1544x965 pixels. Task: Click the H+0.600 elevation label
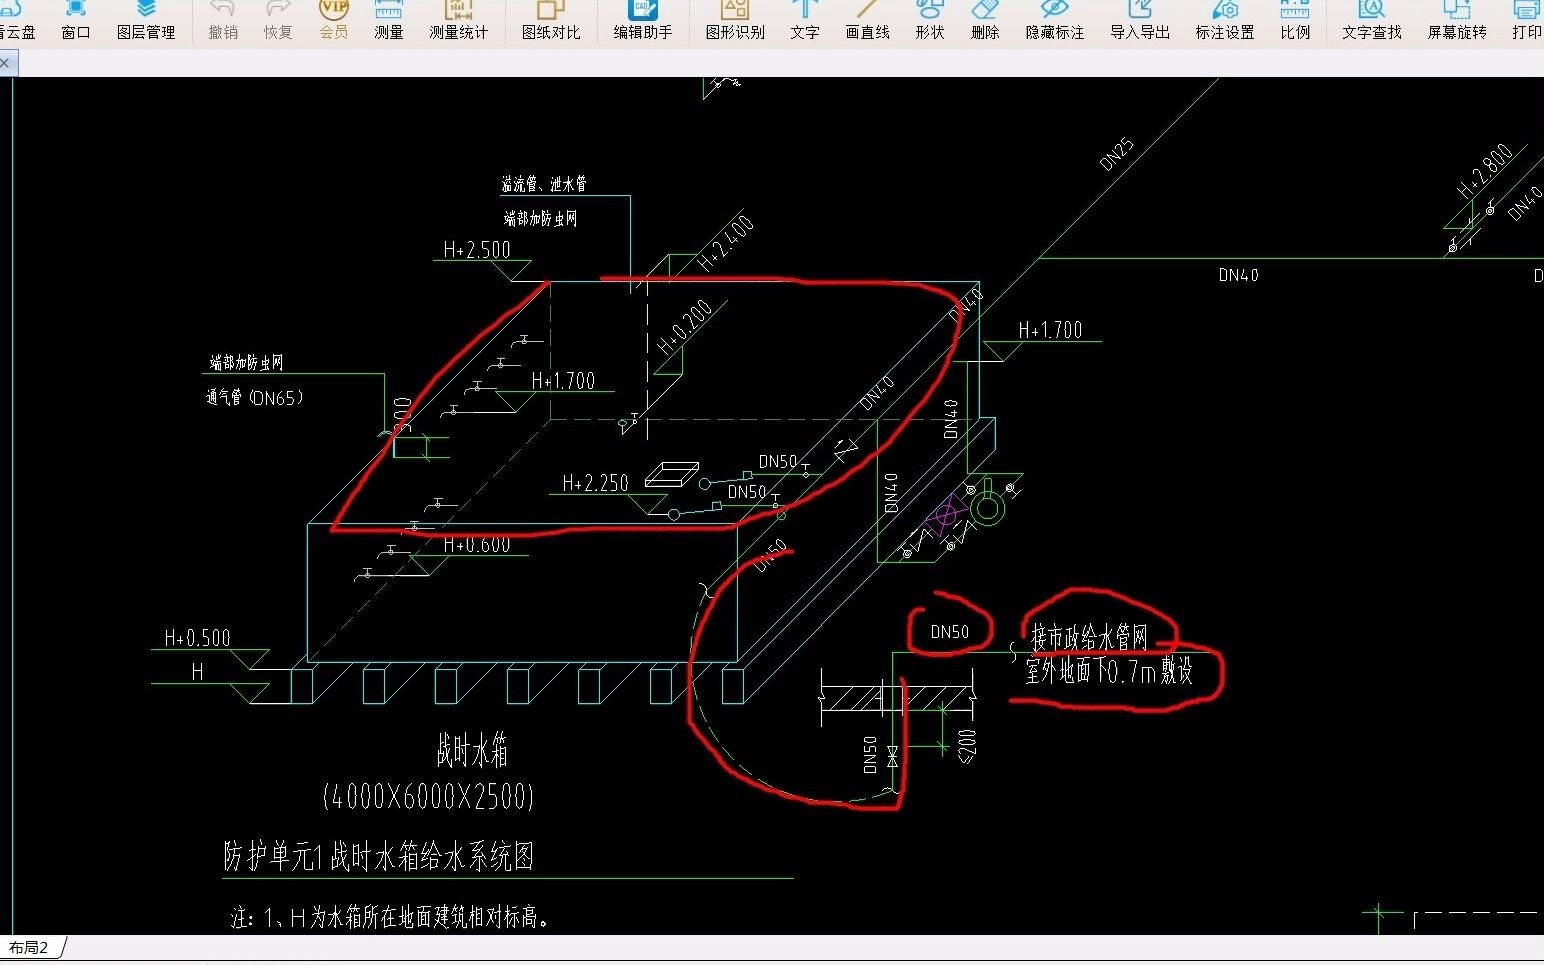click(x=477, y=544)
